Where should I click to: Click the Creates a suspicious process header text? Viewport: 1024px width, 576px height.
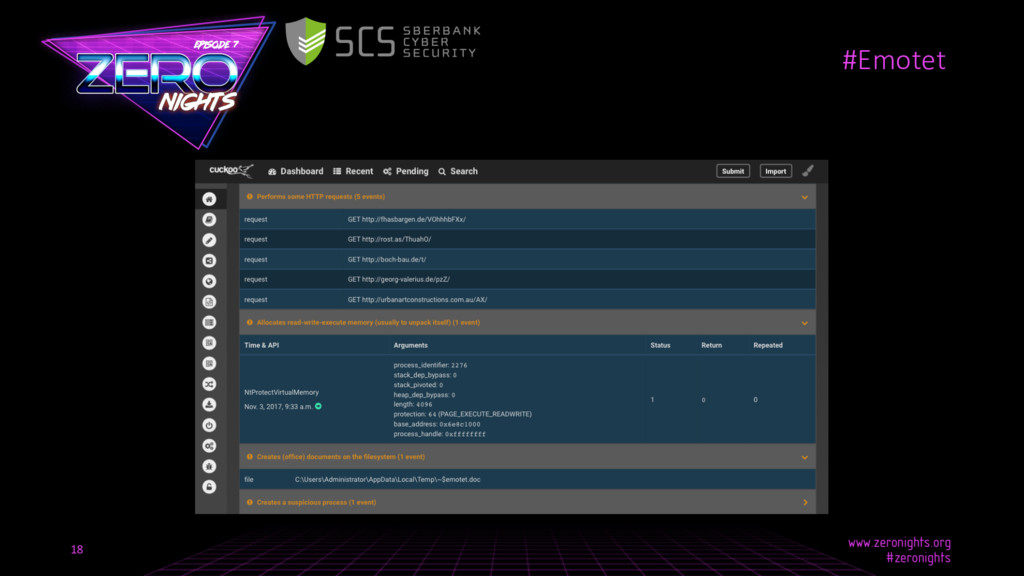316,503
